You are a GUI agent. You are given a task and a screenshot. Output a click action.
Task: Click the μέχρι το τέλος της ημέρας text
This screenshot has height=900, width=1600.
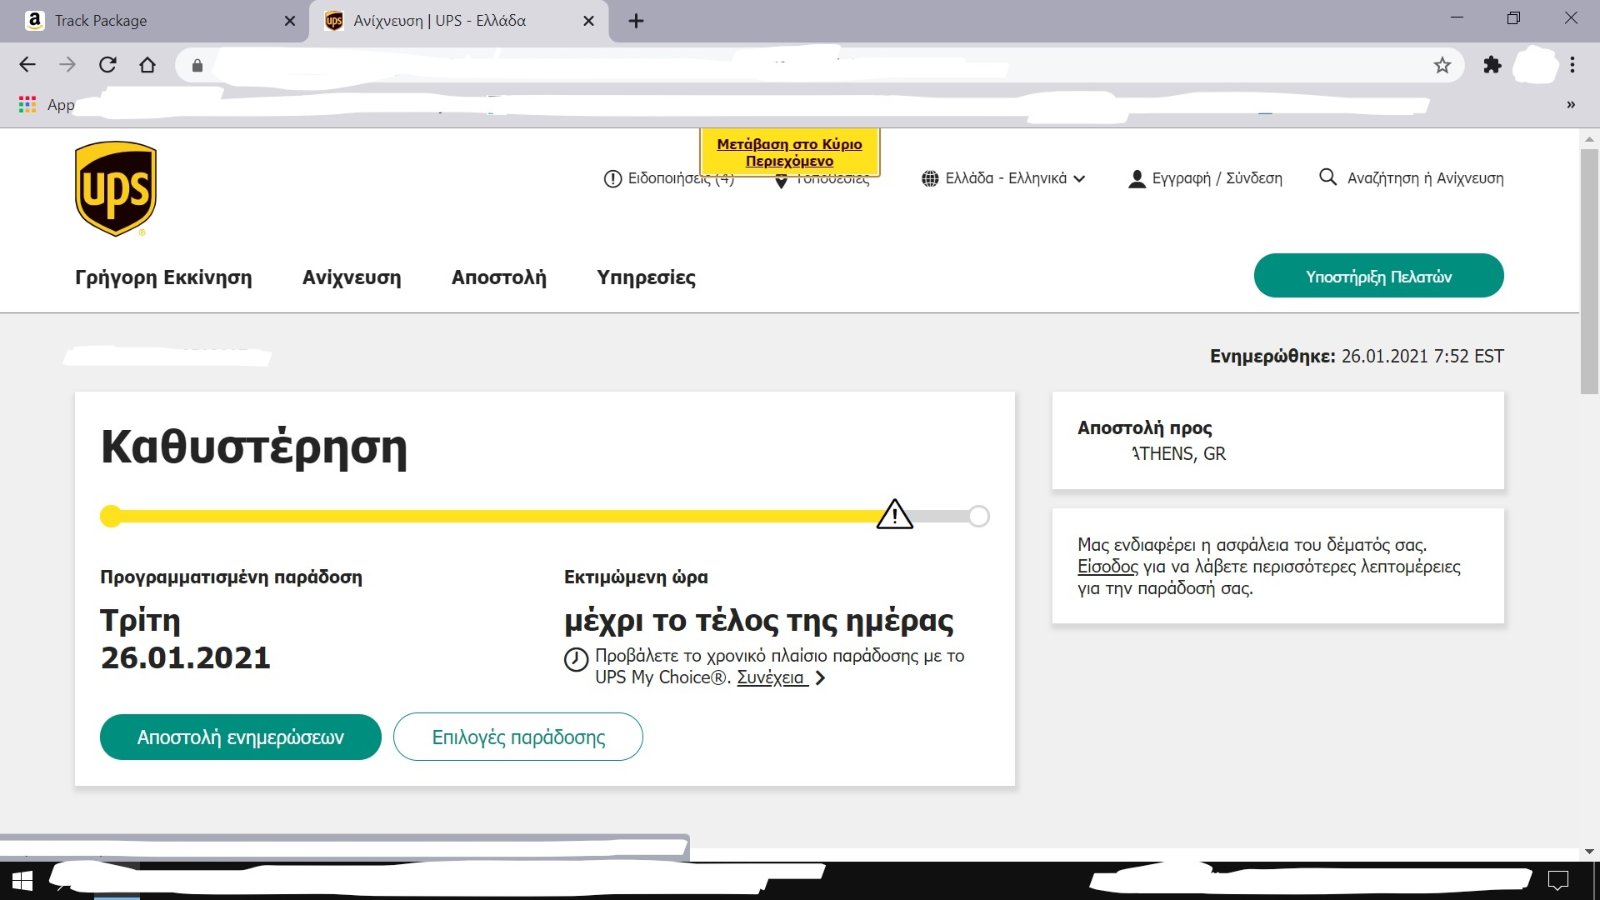(x=759, y=621)
